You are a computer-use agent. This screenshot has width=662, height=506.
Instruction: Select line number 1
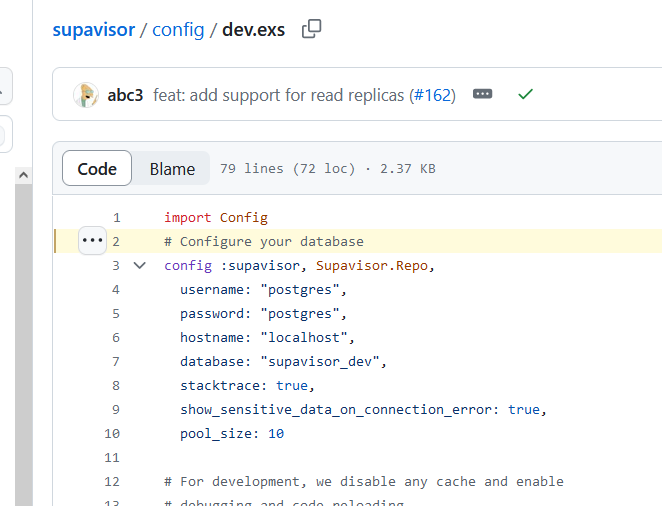[117, 218]
